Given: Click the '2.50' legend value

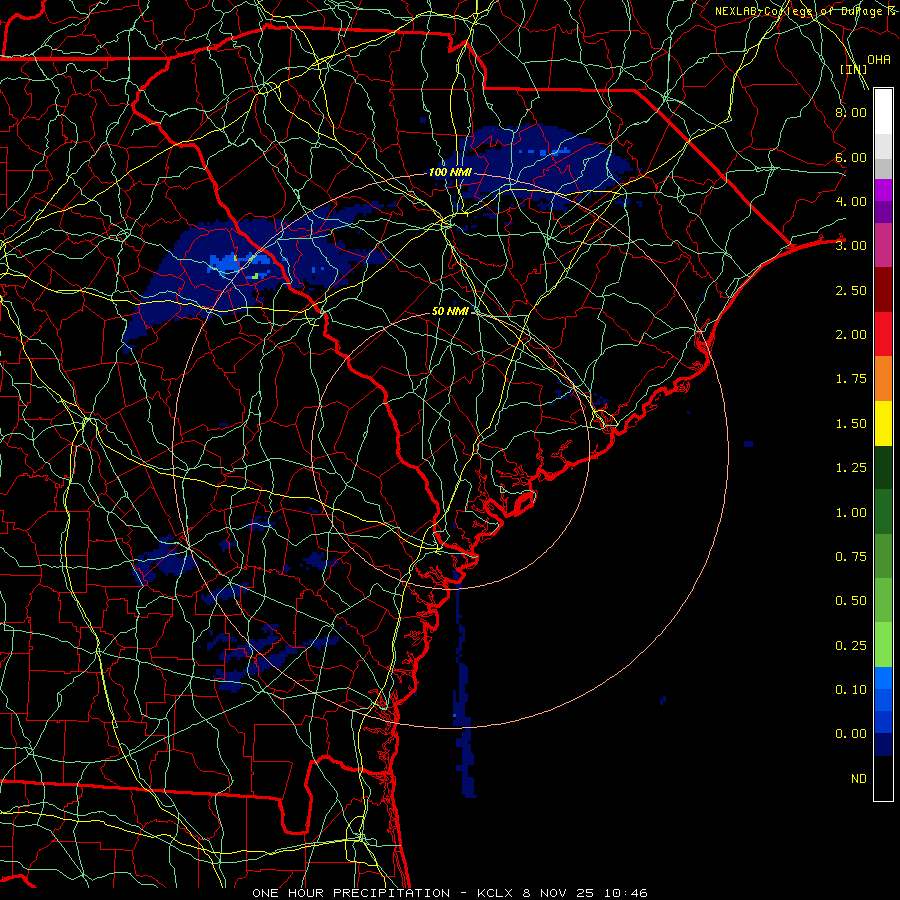Looking at the screenshot, I should click(851, 290).
